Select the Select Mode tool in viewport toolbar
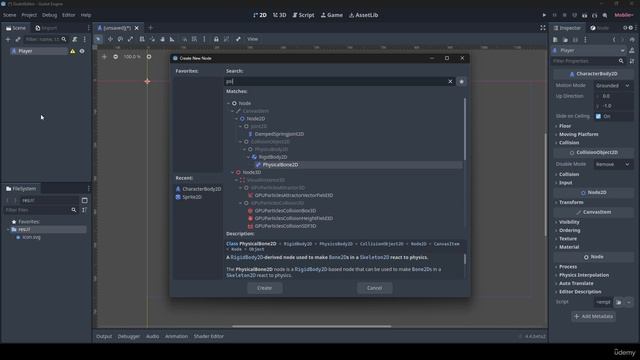This screenshot has height=360, width=640. click(x=98, y=39)
